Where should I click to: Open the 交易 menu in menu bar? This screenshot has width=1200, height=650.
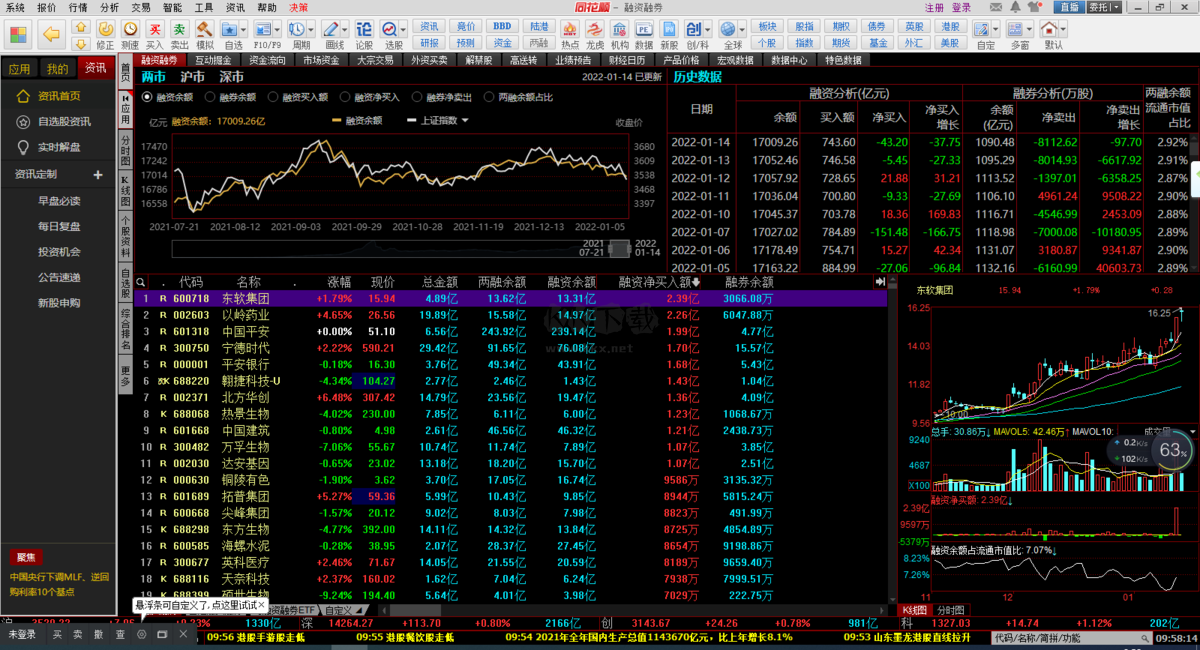click(x=141, y=7)
